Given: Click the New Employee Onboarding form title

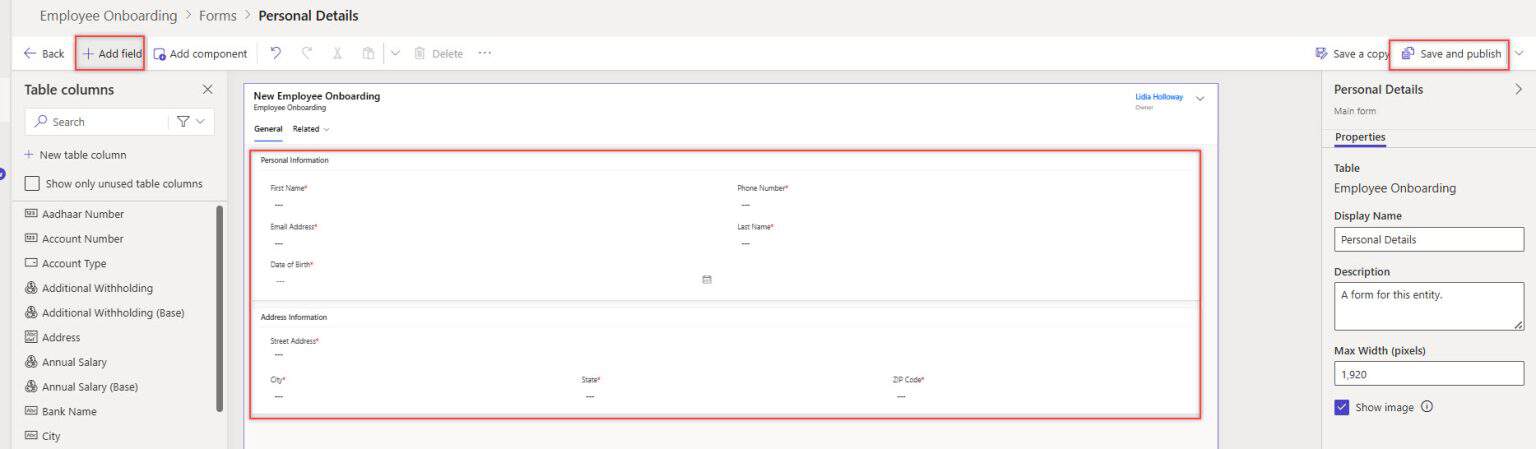Looking at the screenshot, I should pyautogui.click(x=317, y=96).
